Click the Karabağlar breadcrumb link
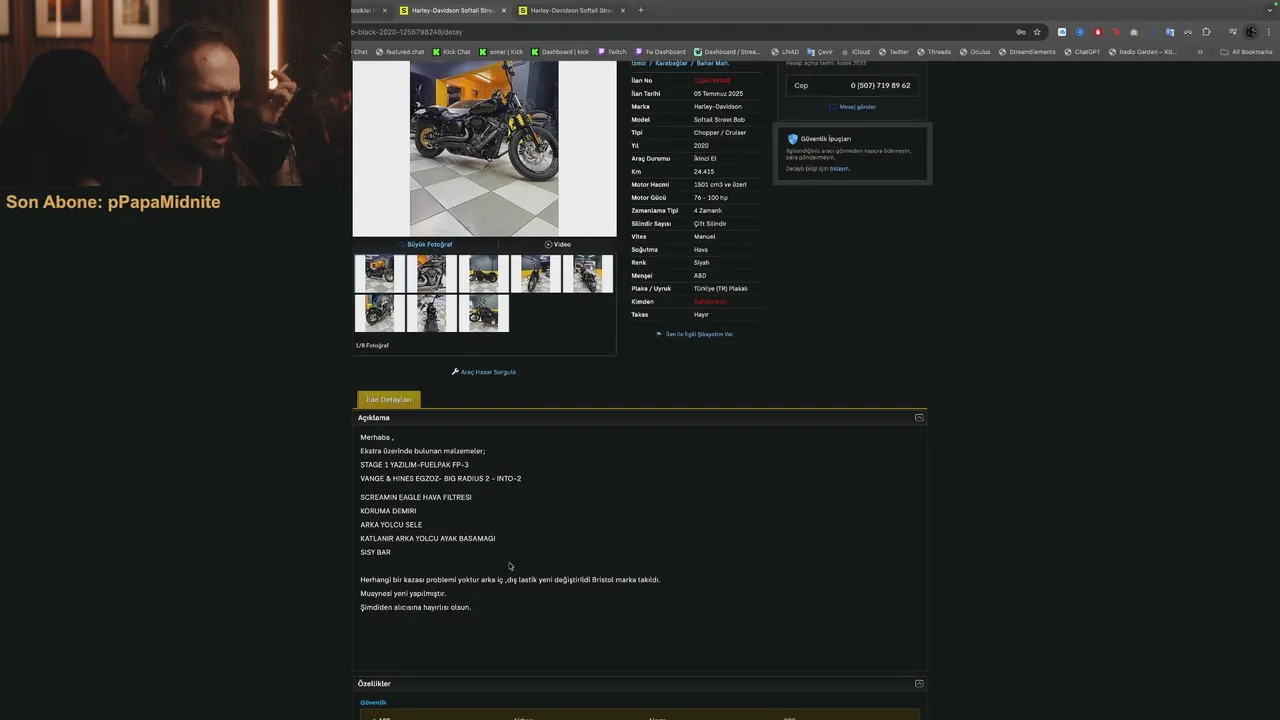This screenshot has width=1280, height=720. [x=671, y=63]
